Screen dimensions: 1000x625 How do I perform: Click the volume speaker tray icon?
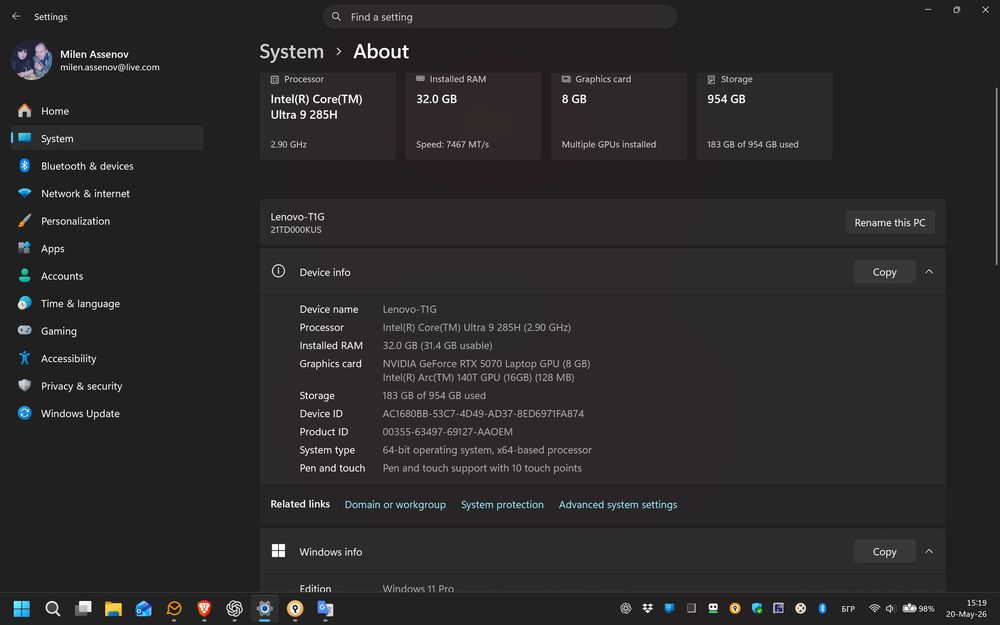pyautogui.click(x=890, y=608)
